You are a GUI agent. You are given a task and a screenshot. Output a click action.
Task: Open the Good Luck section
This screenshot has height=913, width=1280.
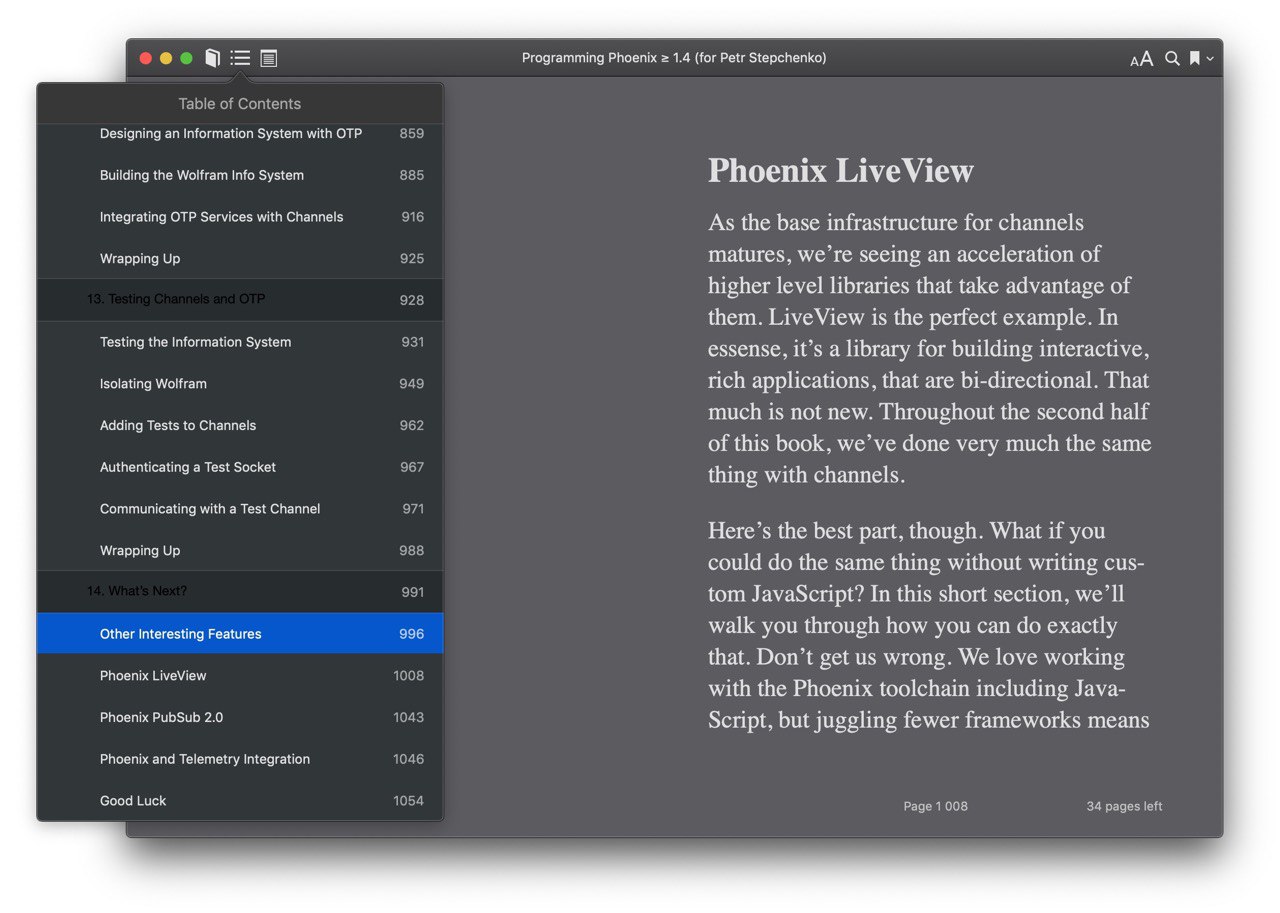click(x=240, y=801)
